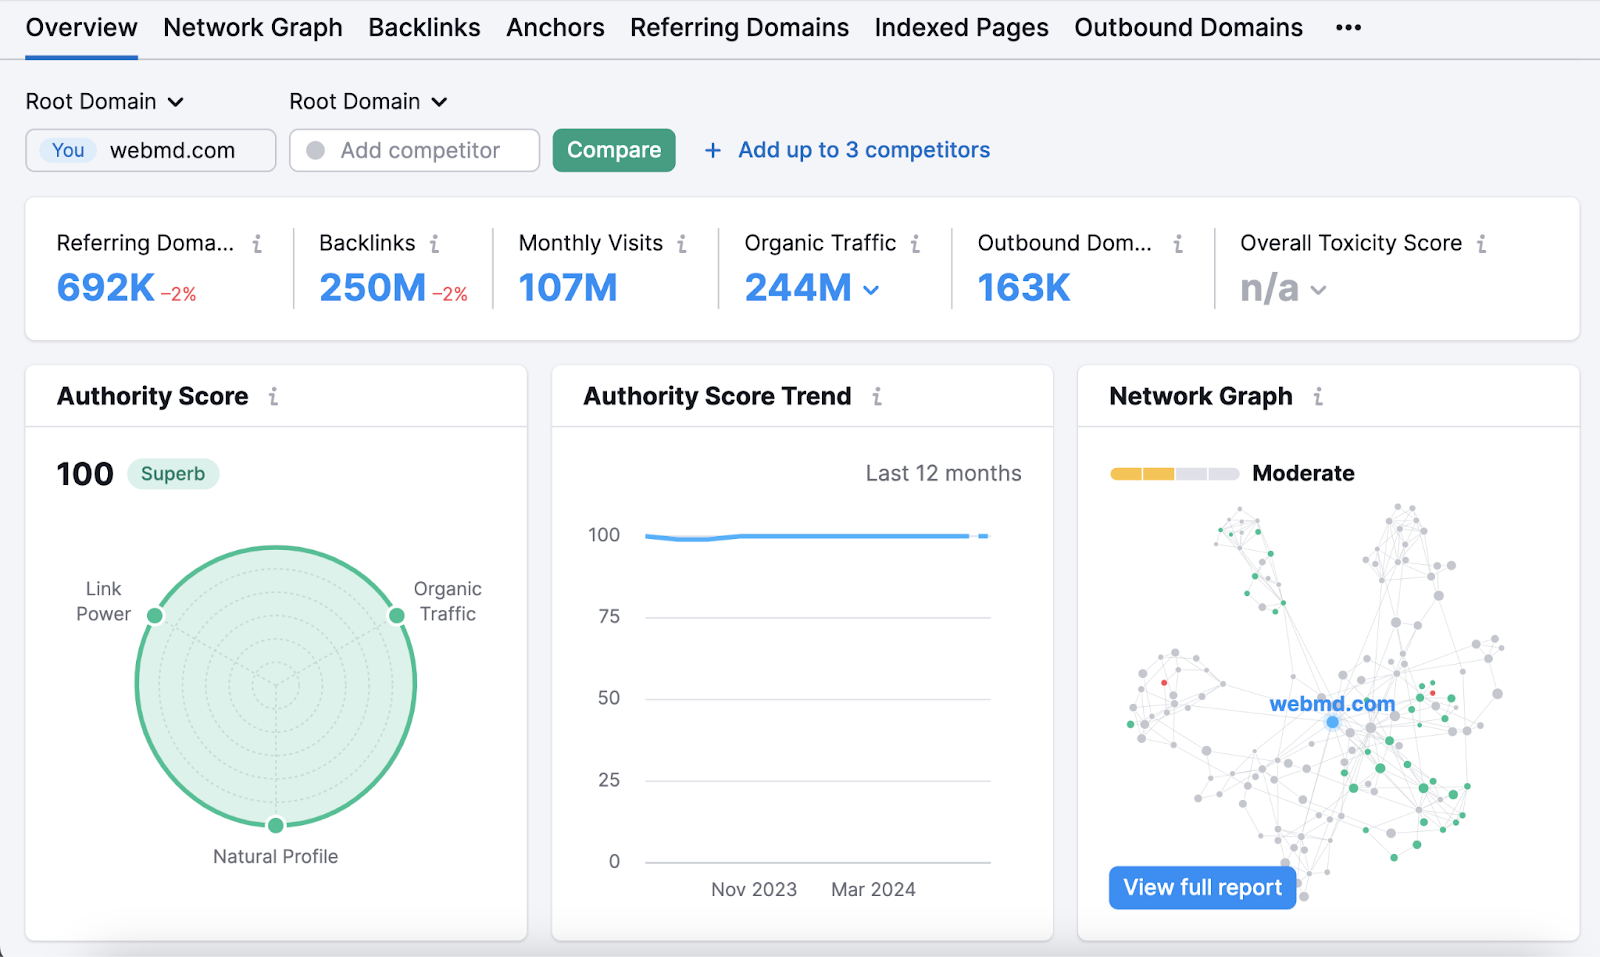This screenshot has width=1600, height=957.
Task: Open the full Network Graph report
Action: tap(1201, 887)
